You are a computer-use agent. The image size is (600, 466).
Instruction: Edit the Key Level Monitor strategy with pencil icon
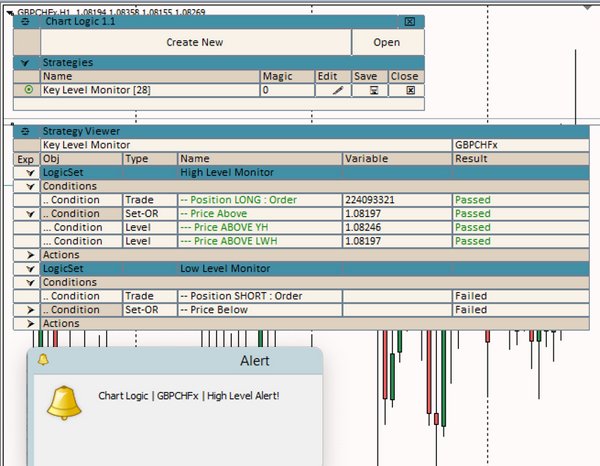click(x=338, y=90)
